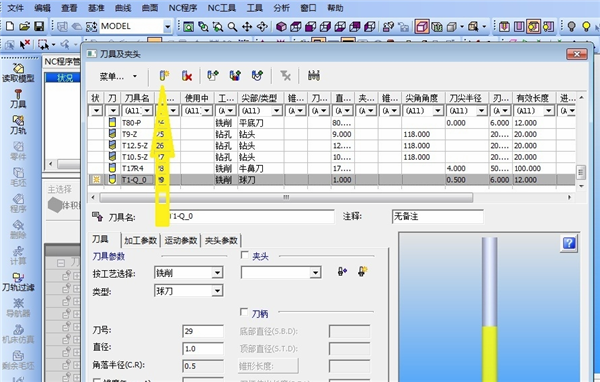Click the tool table vertical scrollbar thumb
Image resolution: width=600 pixels, height=382 pixels.
pyautogui.click(x=581, y=172)
